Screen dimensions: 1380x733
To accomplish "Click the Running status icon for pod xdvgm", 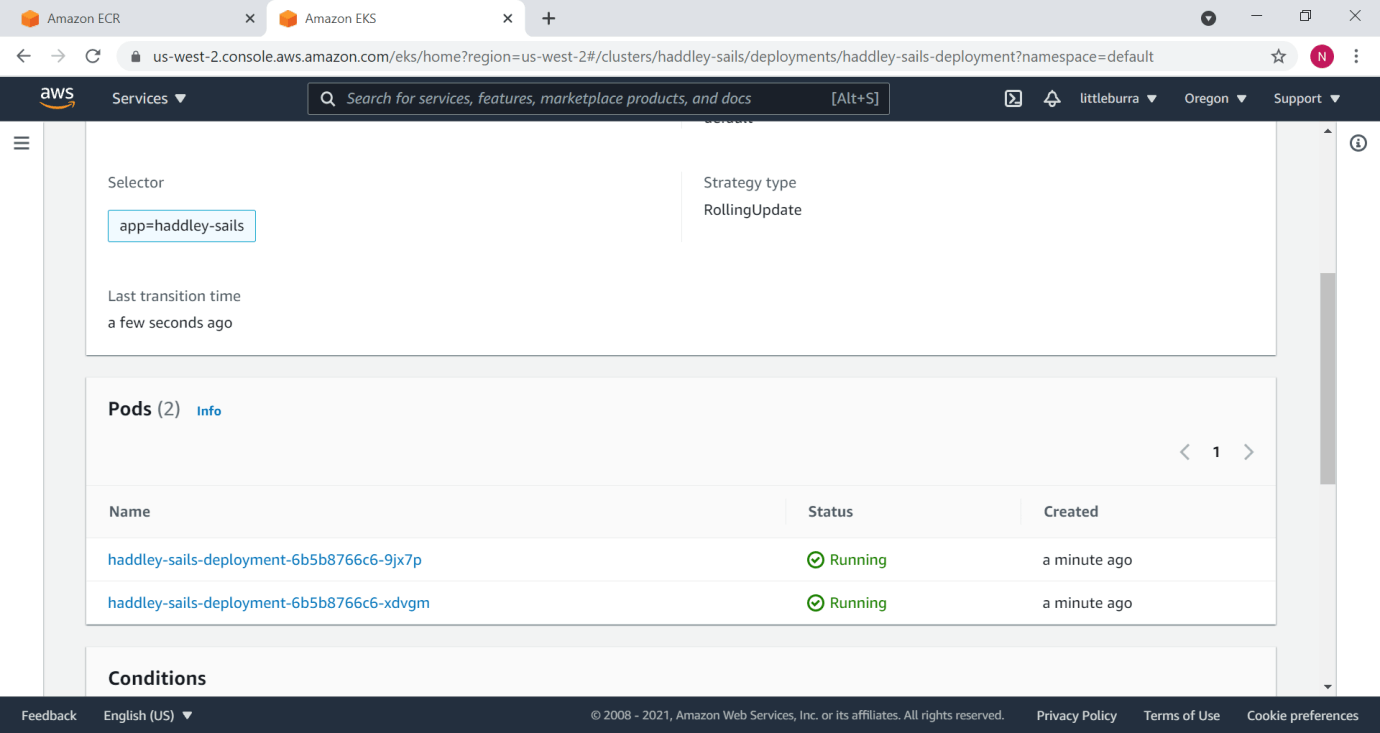I will 815,603.
